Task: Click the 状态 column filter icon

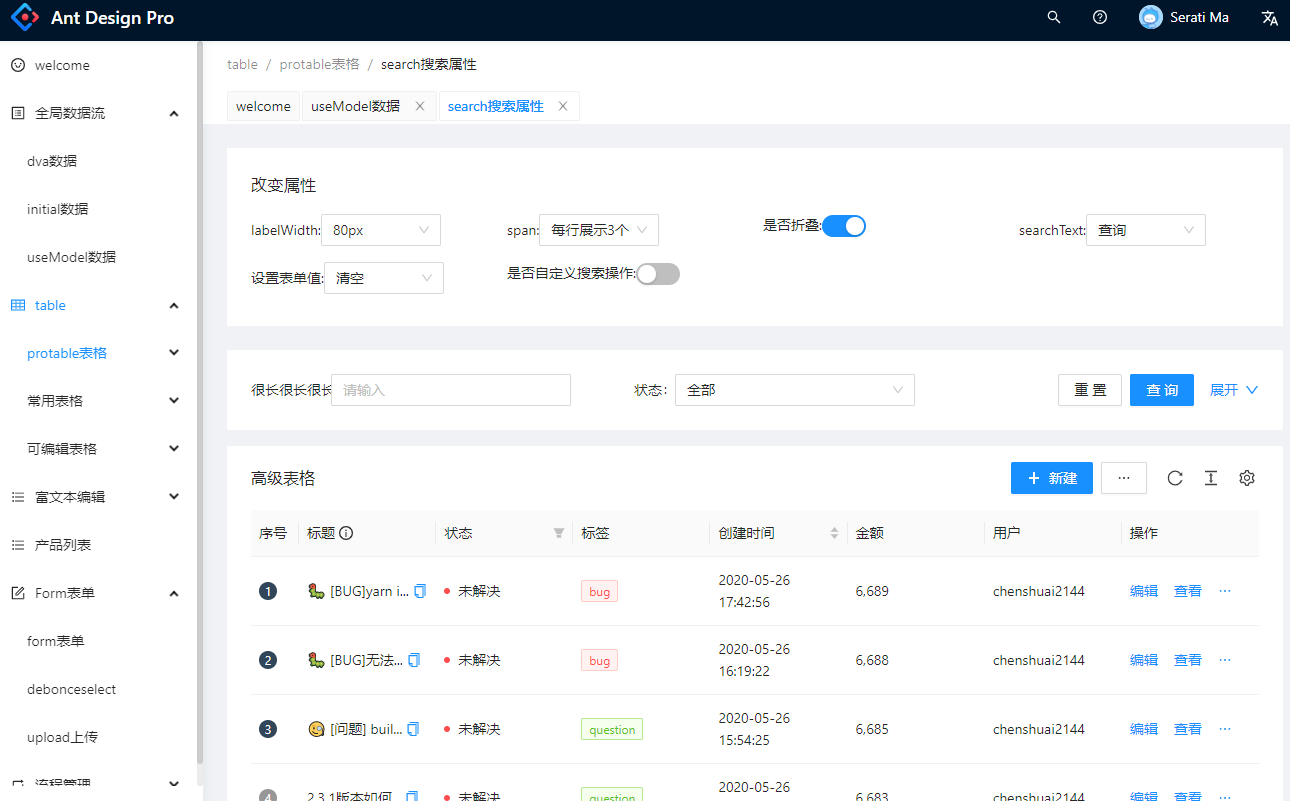Action: click(x=559, y=534)
